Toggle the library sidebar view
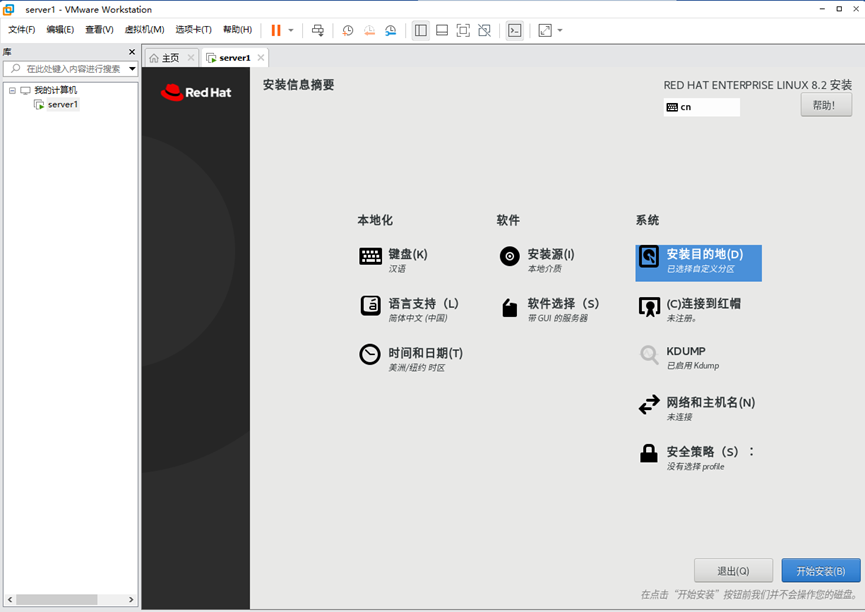 point(420,30)
